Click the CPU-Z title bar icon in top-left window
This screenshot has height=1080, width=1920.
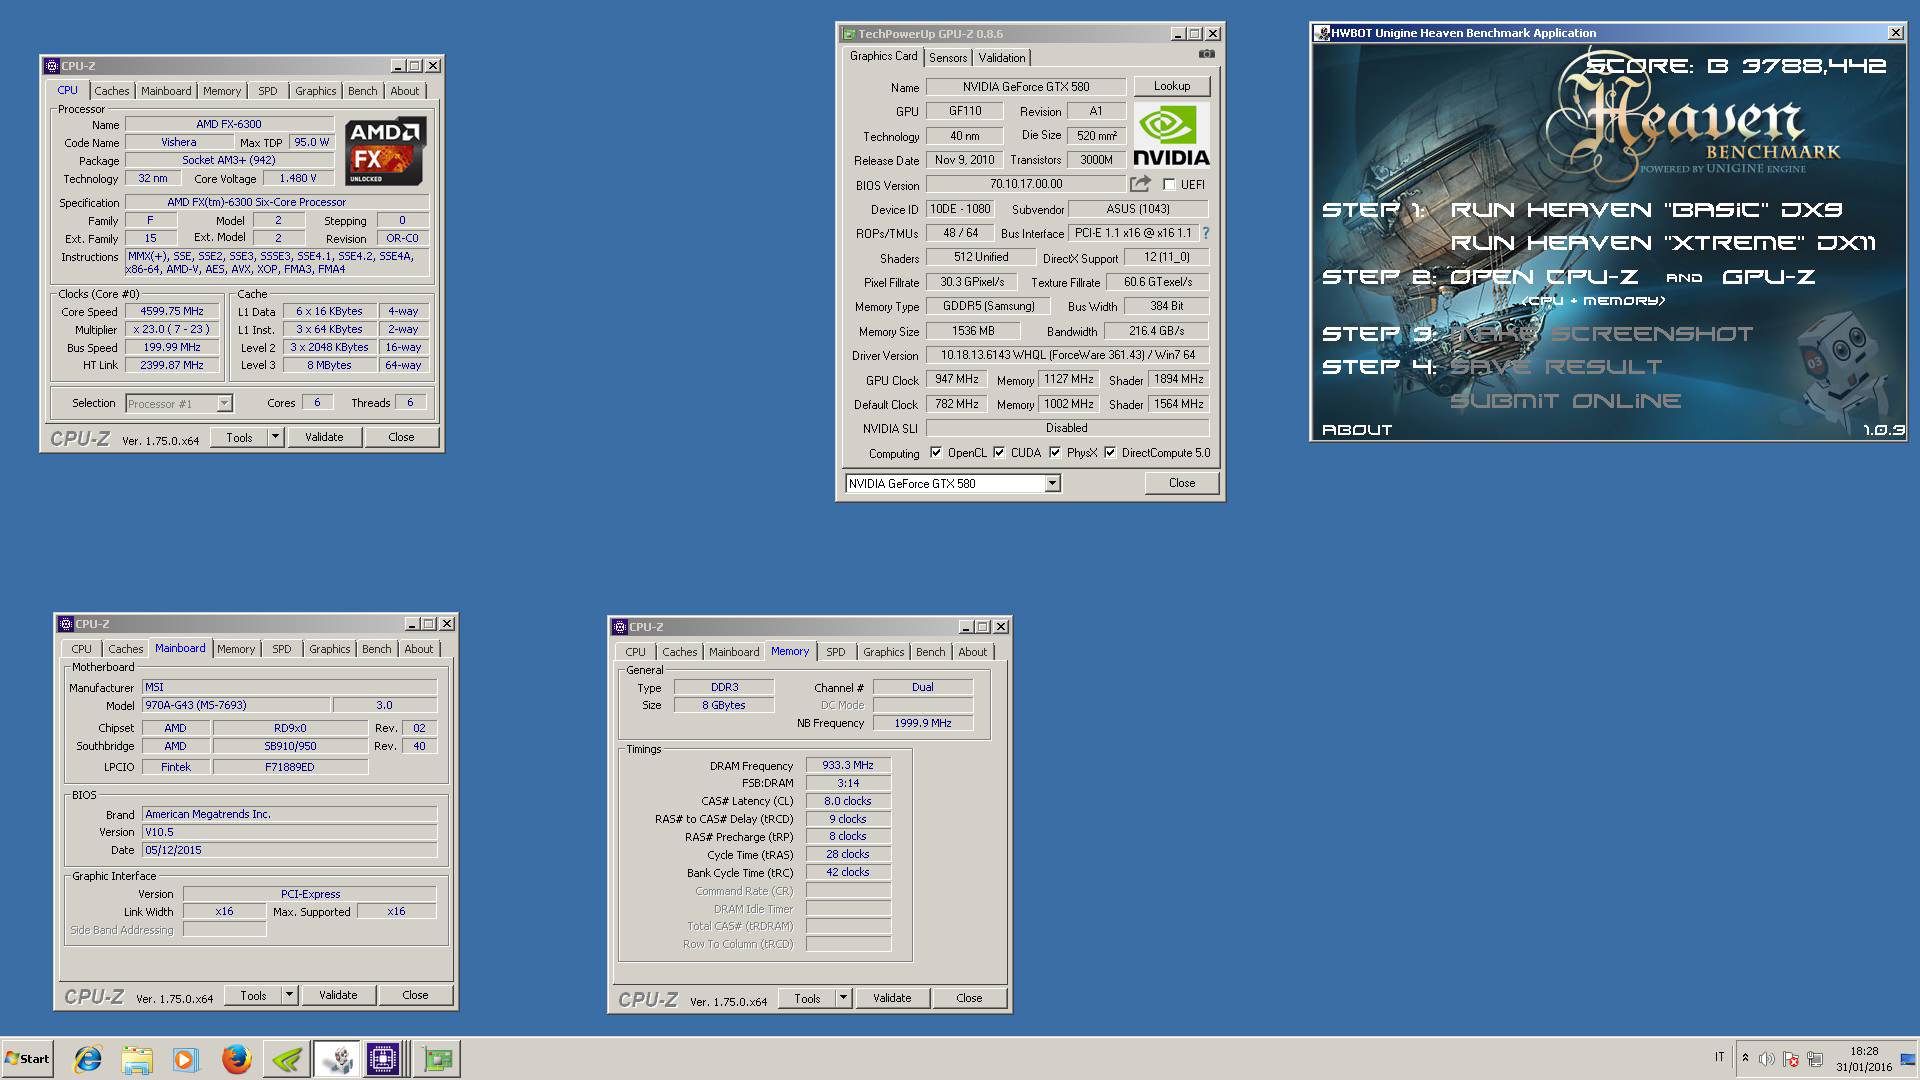click(x=52, y=66)
